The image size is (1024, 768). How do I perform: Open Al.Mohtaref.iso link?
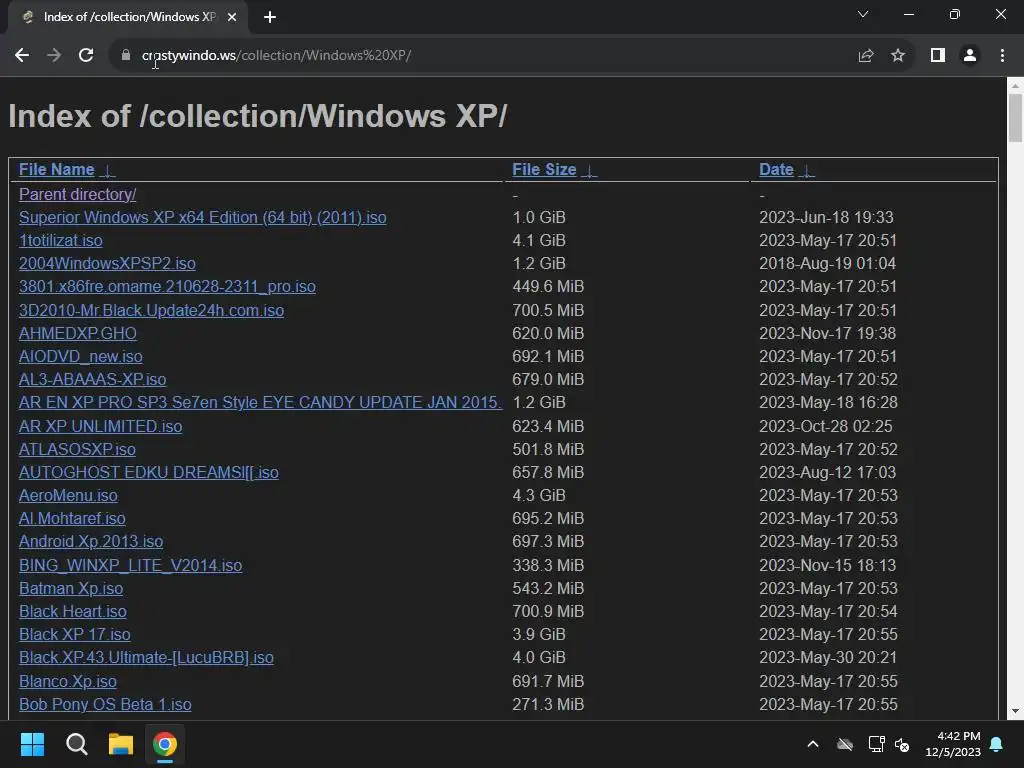point(72,519)
